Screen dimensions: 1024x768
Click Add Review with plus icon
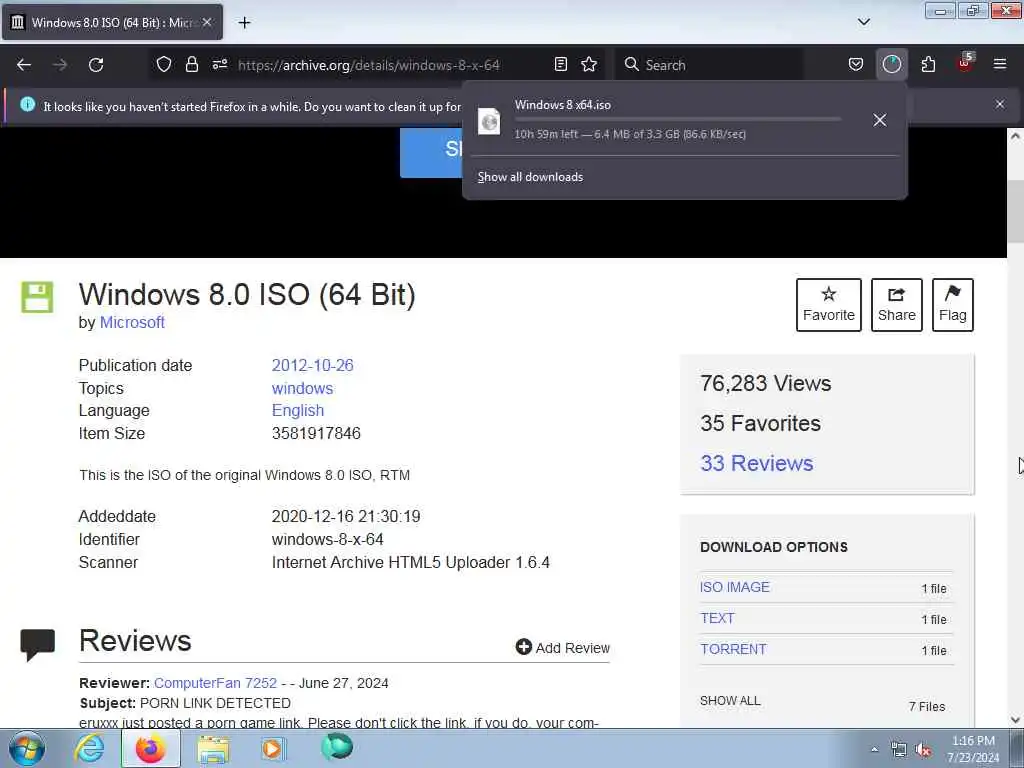point(562,647)
